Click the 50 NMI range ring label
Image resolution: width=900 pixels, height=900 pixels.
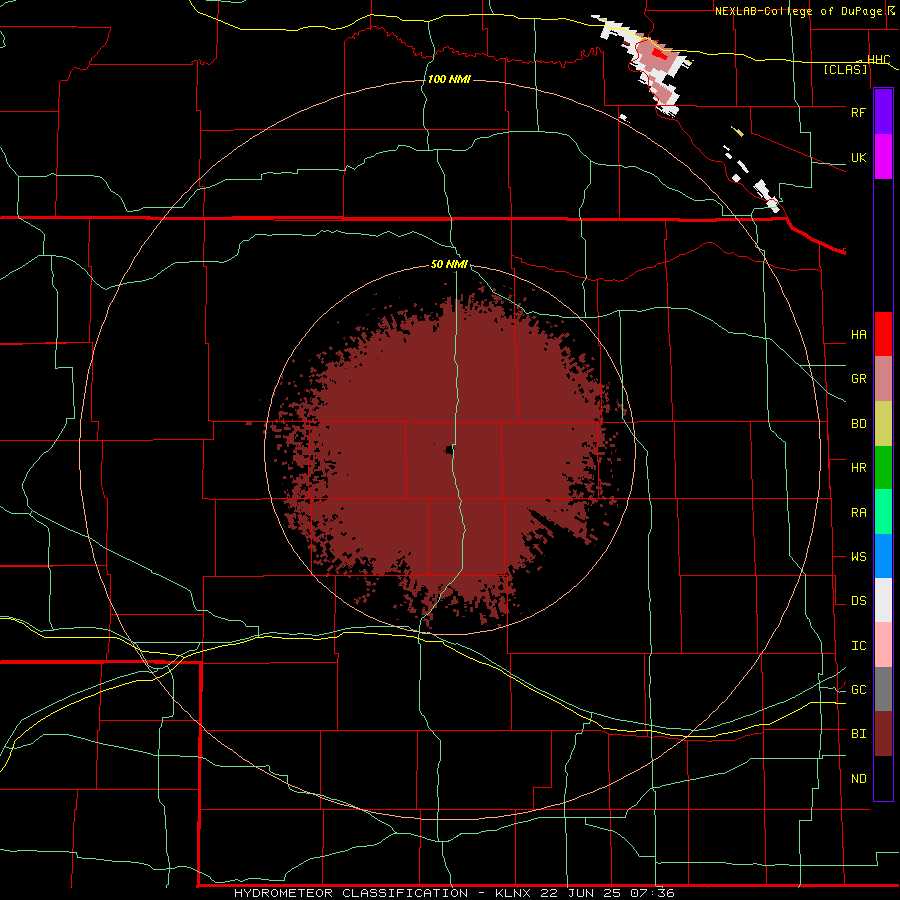449,265
